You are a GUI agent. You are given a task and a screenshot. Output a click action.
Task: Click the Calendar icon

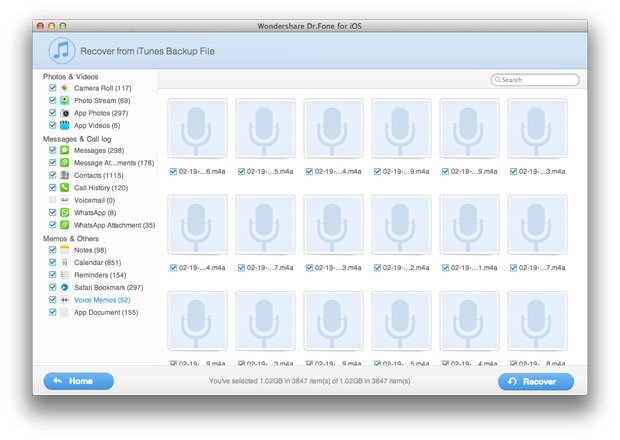coord(64,262)
